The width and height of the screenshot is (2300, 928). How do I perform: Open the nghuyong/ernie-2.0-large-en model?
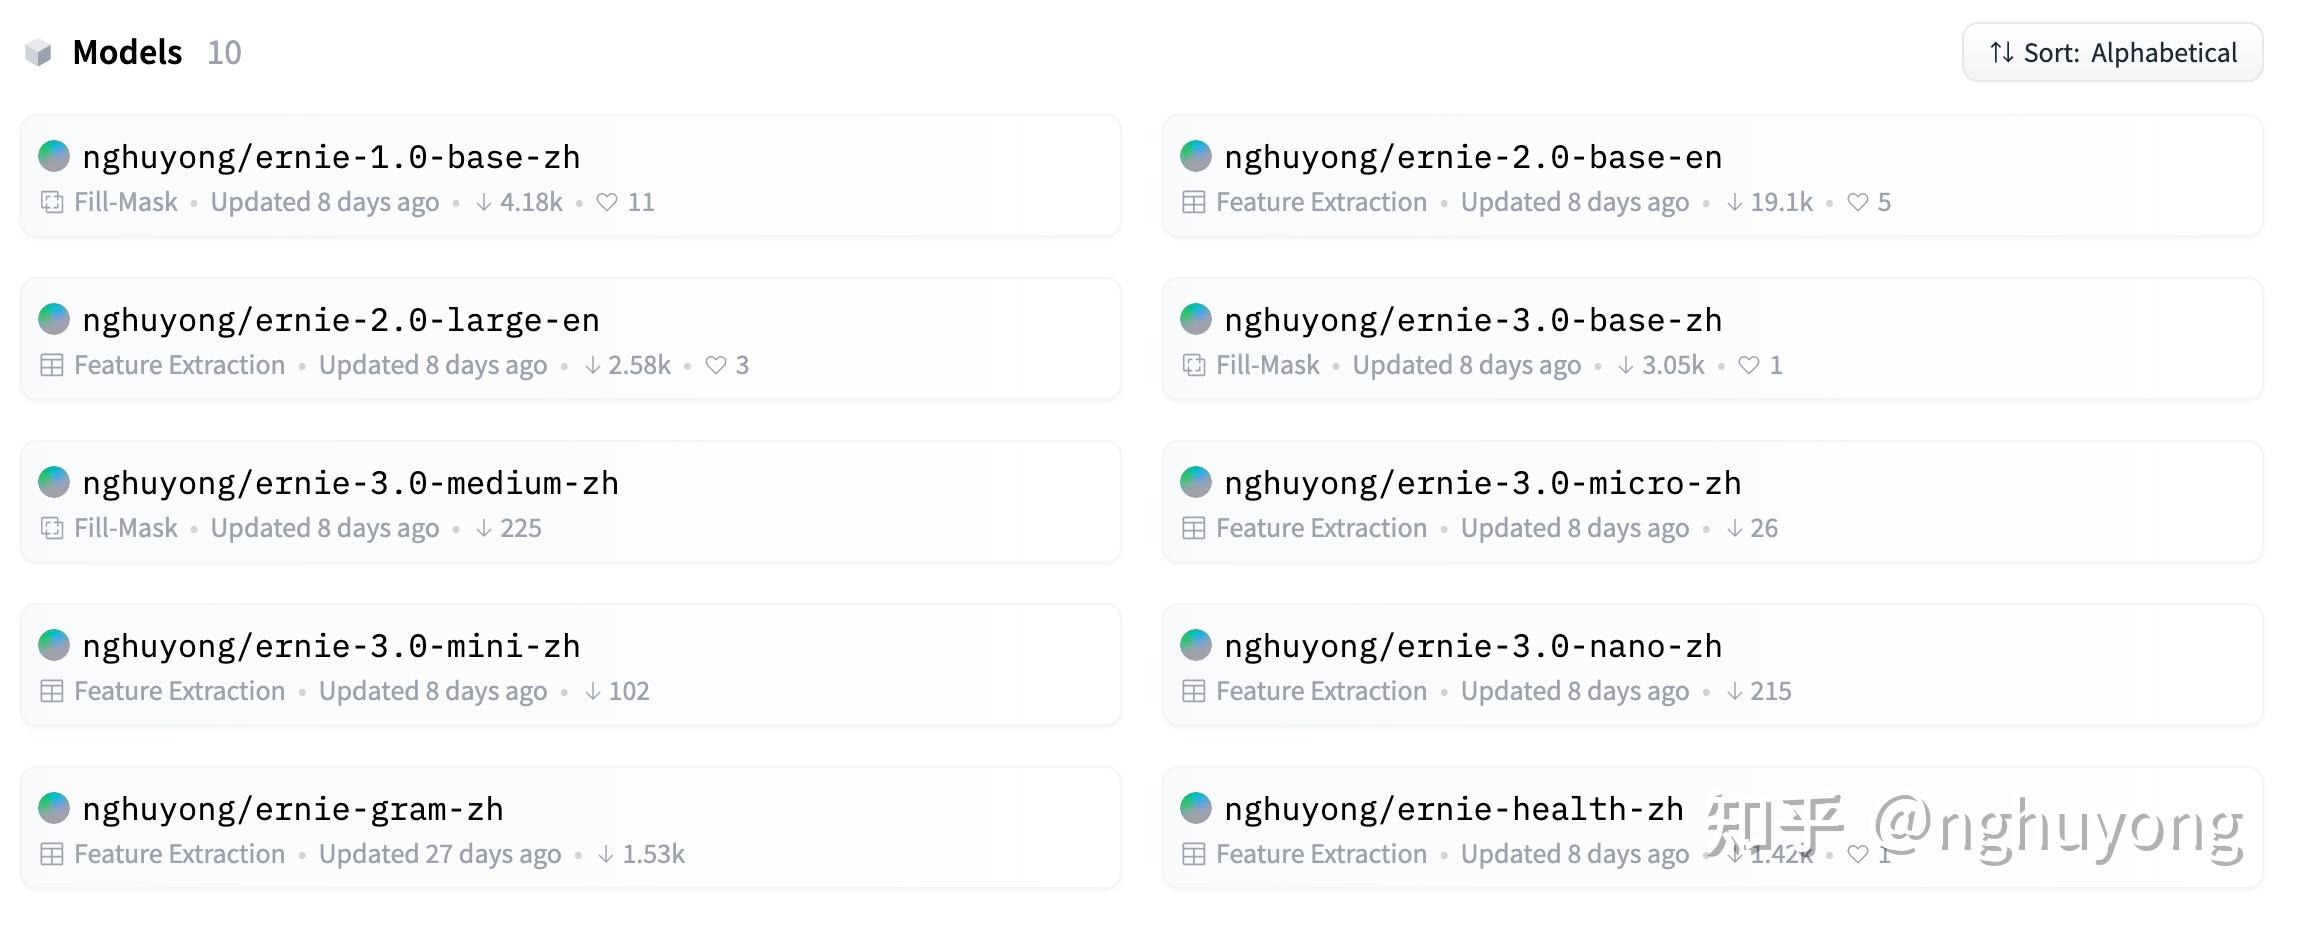[x=341, y=320]
